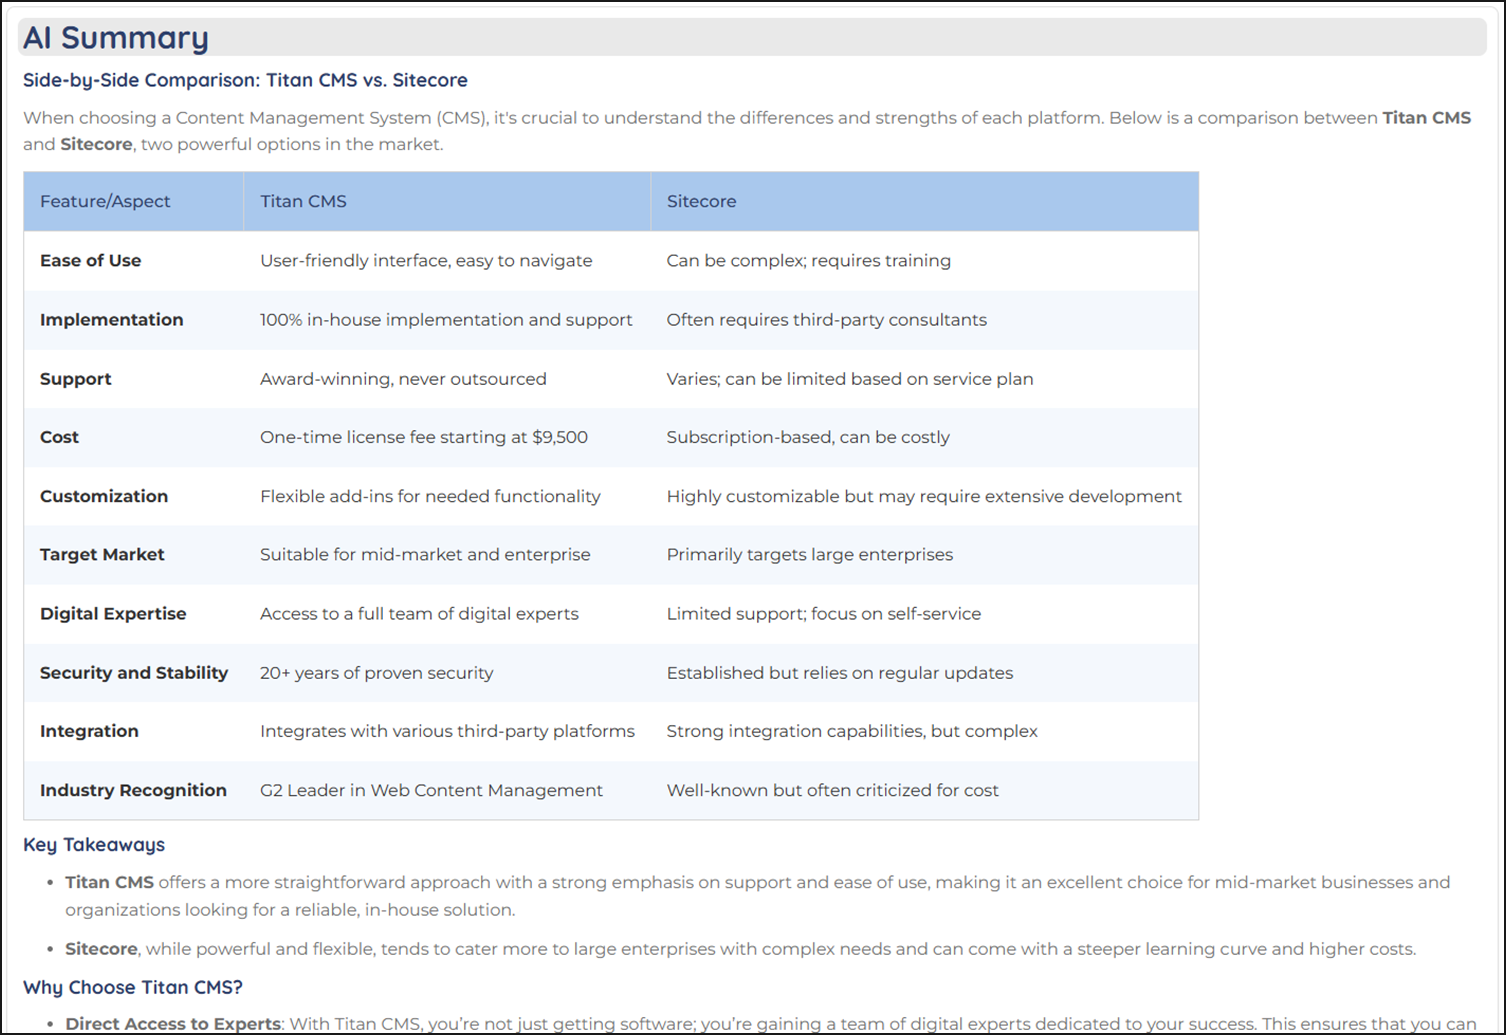Select the Integration row label
1506x1035 pixels.
click(x=89, y=731)
